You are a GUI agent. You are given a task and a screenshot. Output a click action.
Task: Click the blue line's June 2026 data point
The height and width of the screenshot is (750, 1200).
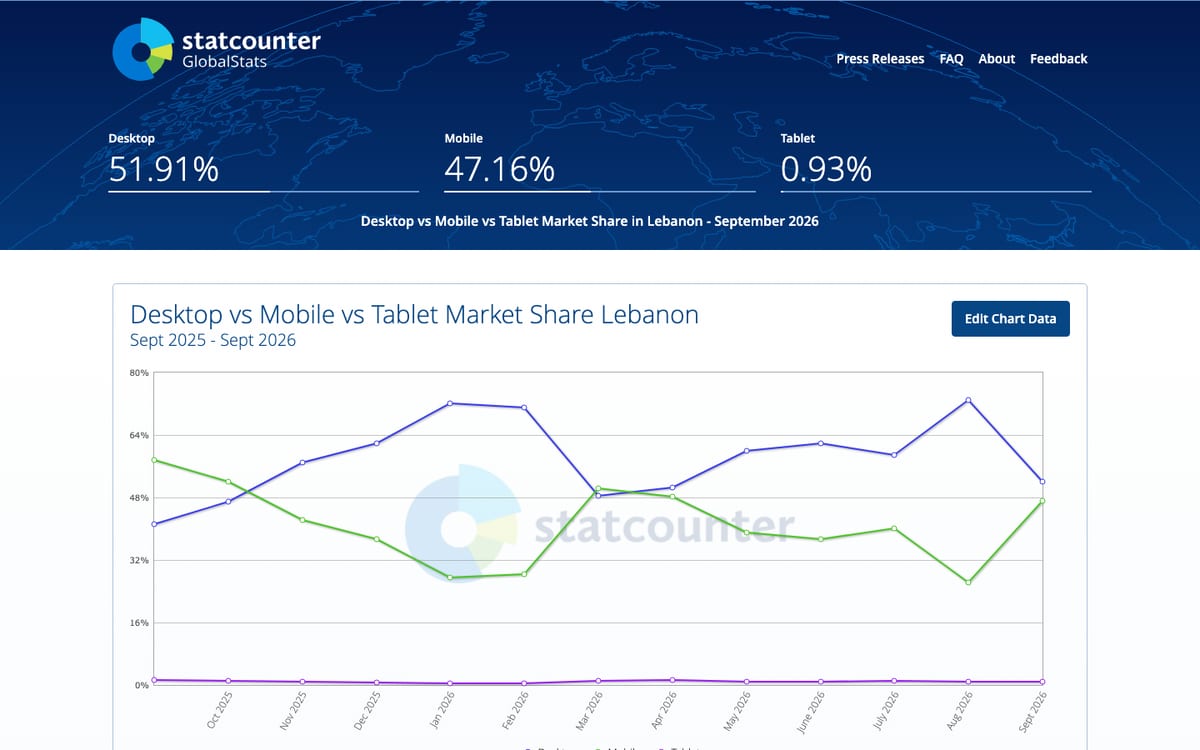point(820,443)
